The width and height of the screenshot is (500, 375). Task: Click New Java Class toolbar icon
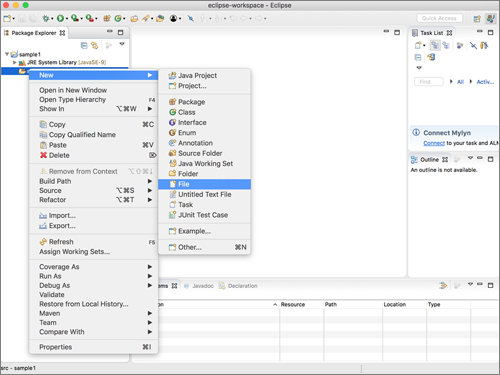coord(118,18)
